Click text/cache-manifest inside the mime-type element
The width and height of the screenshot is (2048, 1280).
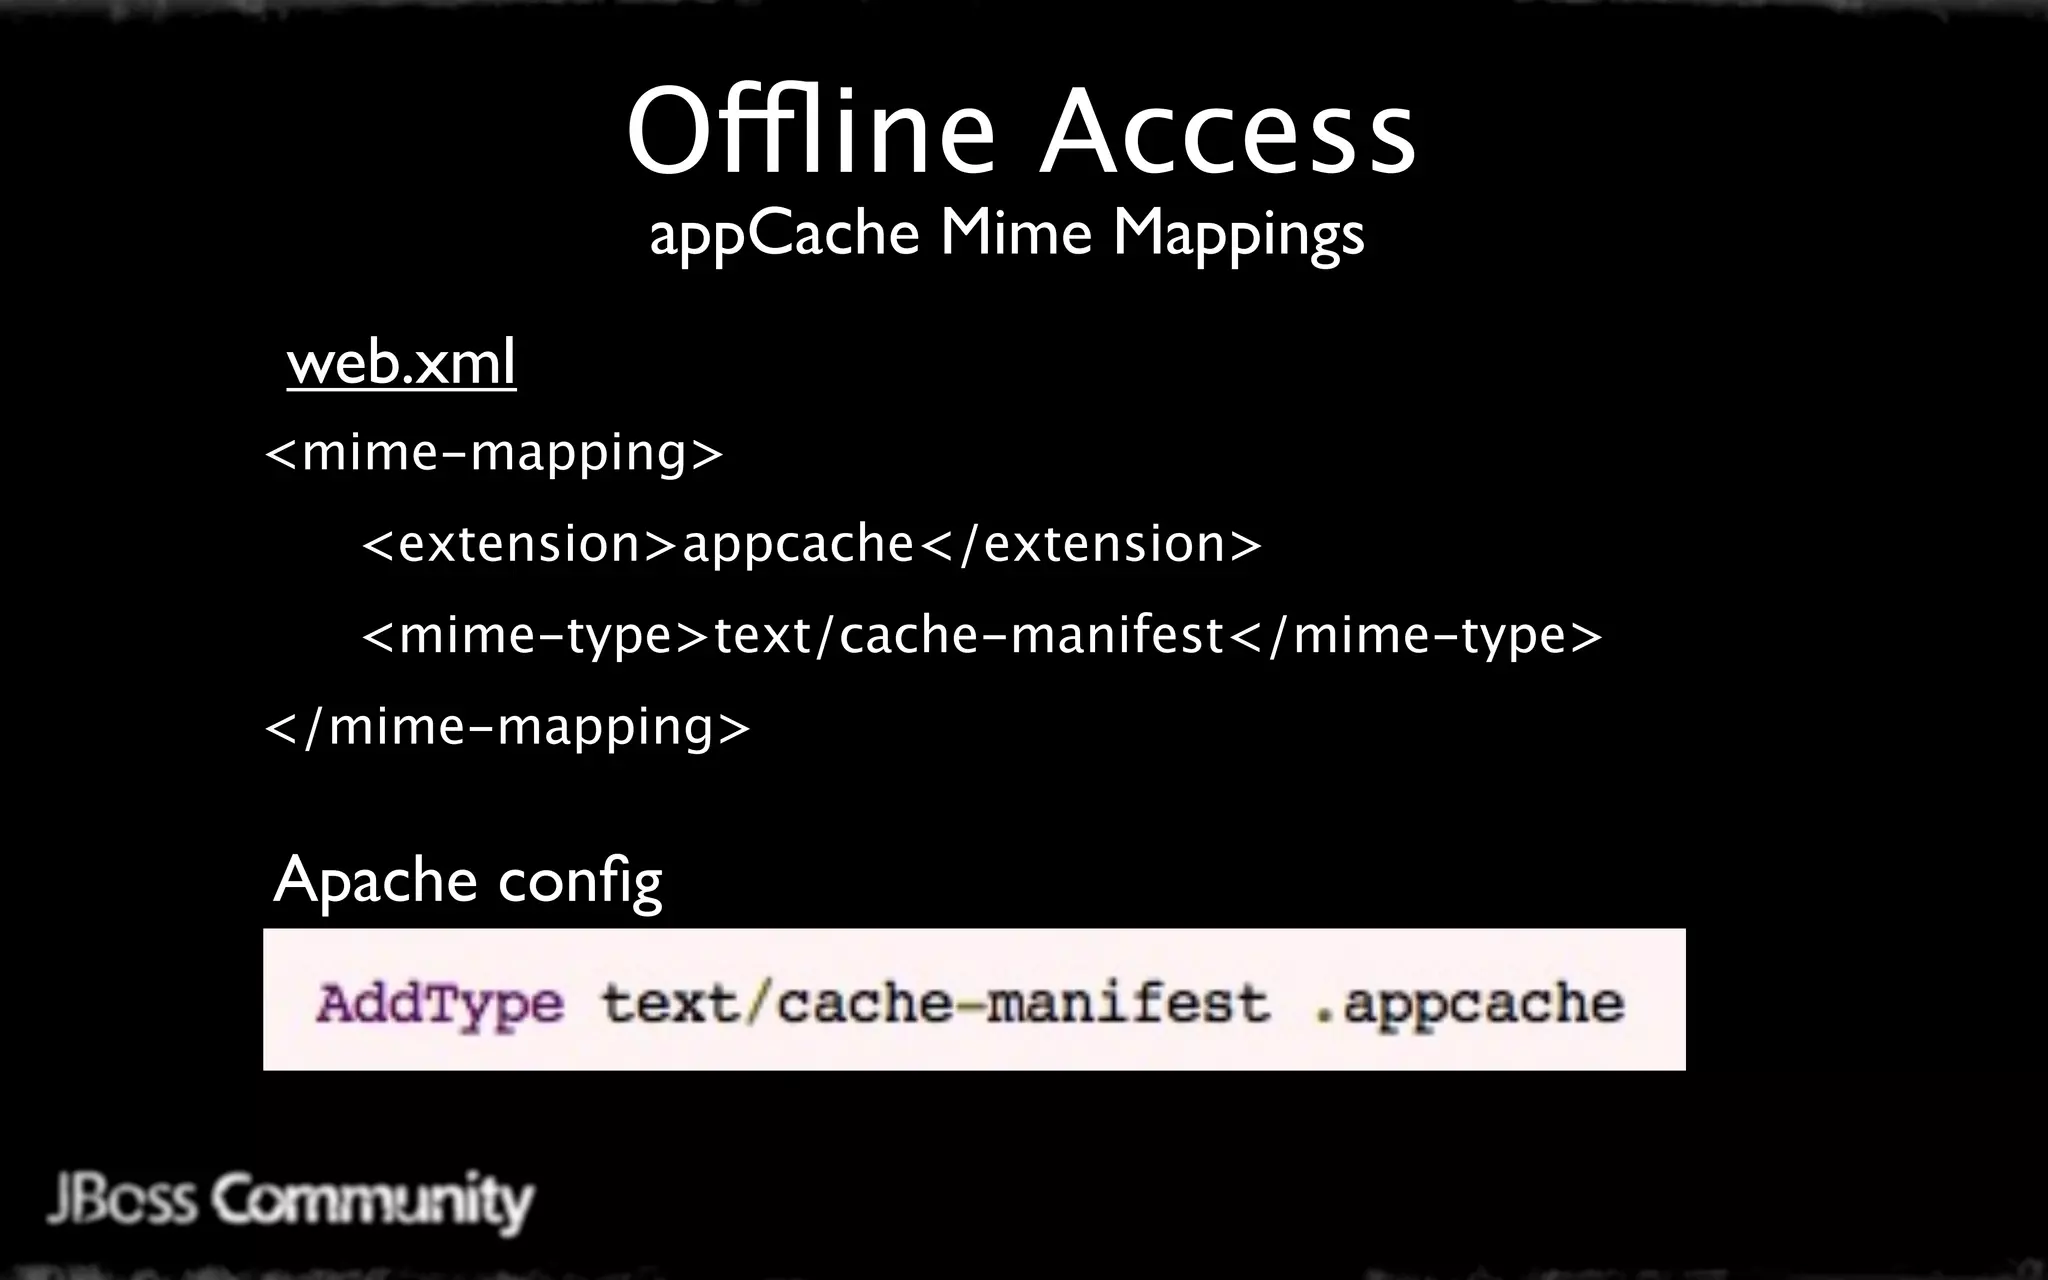pyautogui.click(x=968, y=636)
